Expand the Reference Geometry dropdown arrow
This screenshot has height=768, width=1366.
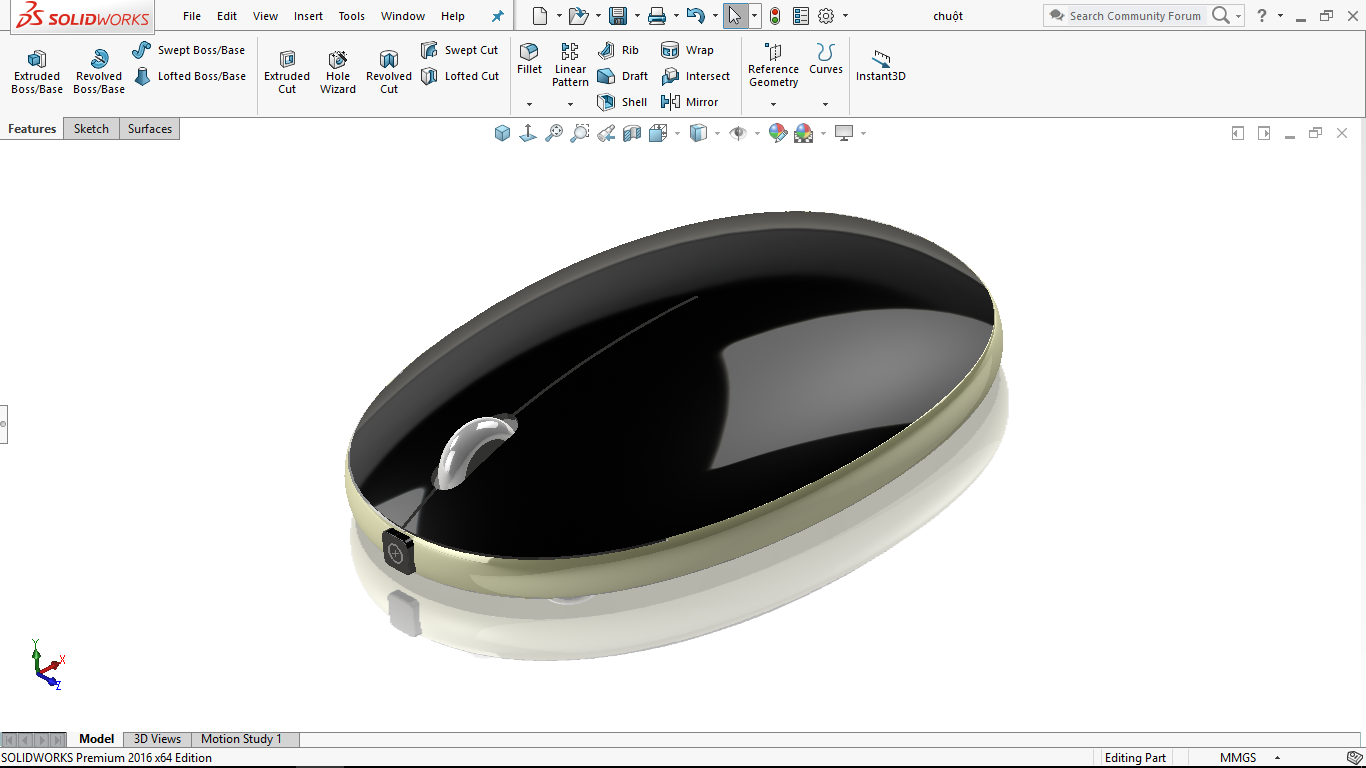coord(773,104)
